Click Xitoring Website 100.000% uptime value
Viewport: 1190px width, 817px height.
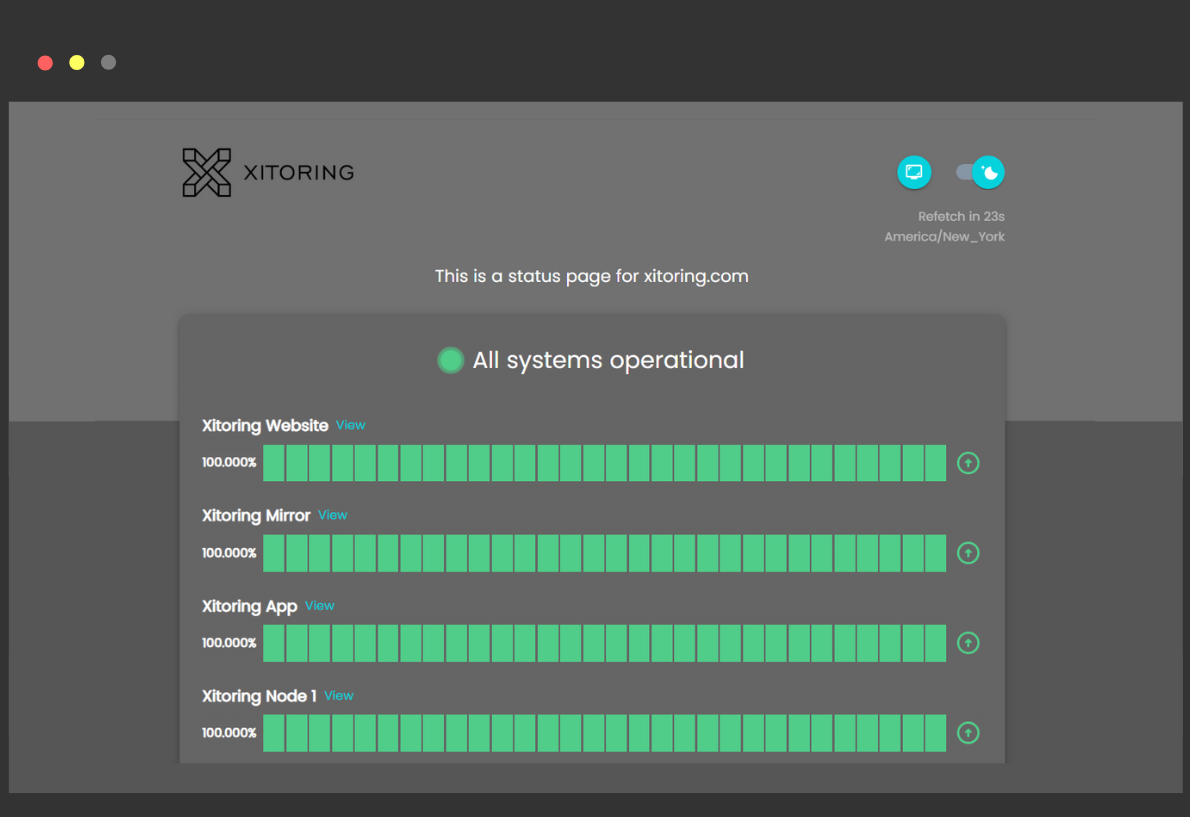(x=229, y=463)
